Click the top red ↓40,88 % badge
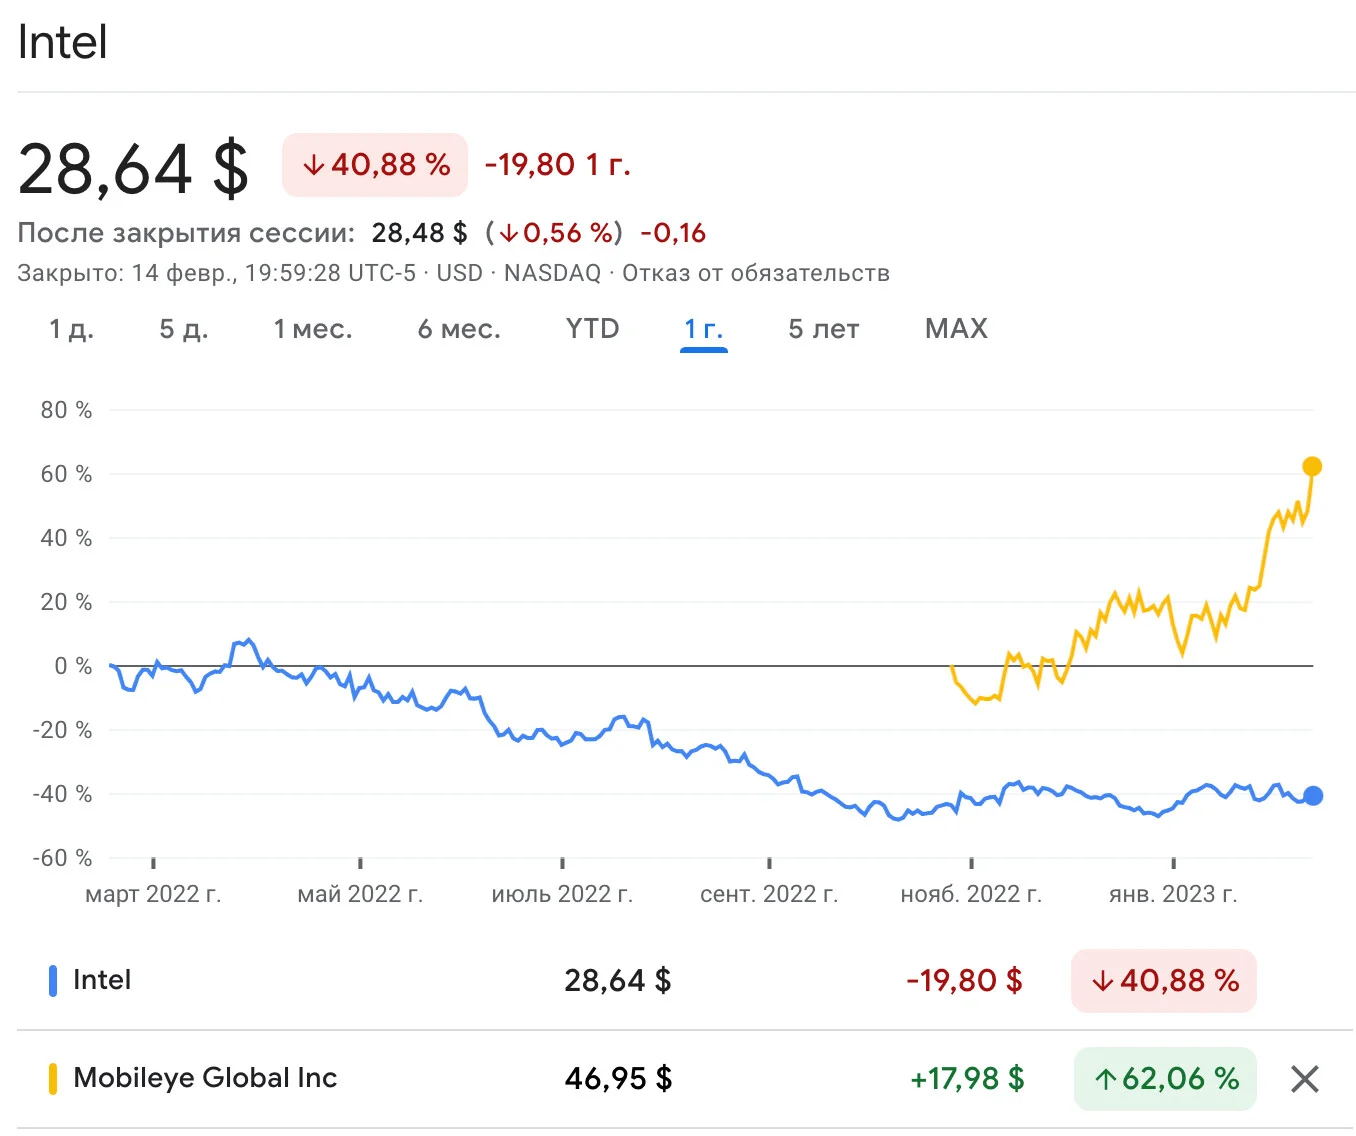Viewport: 1356px width, 1136px height. 375,165
